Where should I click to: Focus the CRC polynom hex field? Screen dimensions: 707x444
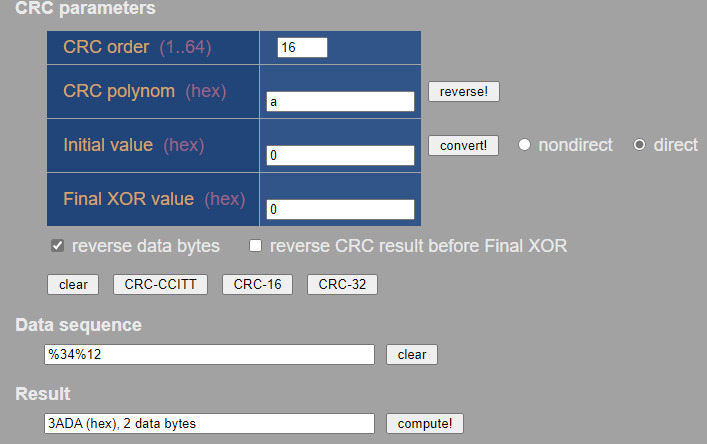340,101
